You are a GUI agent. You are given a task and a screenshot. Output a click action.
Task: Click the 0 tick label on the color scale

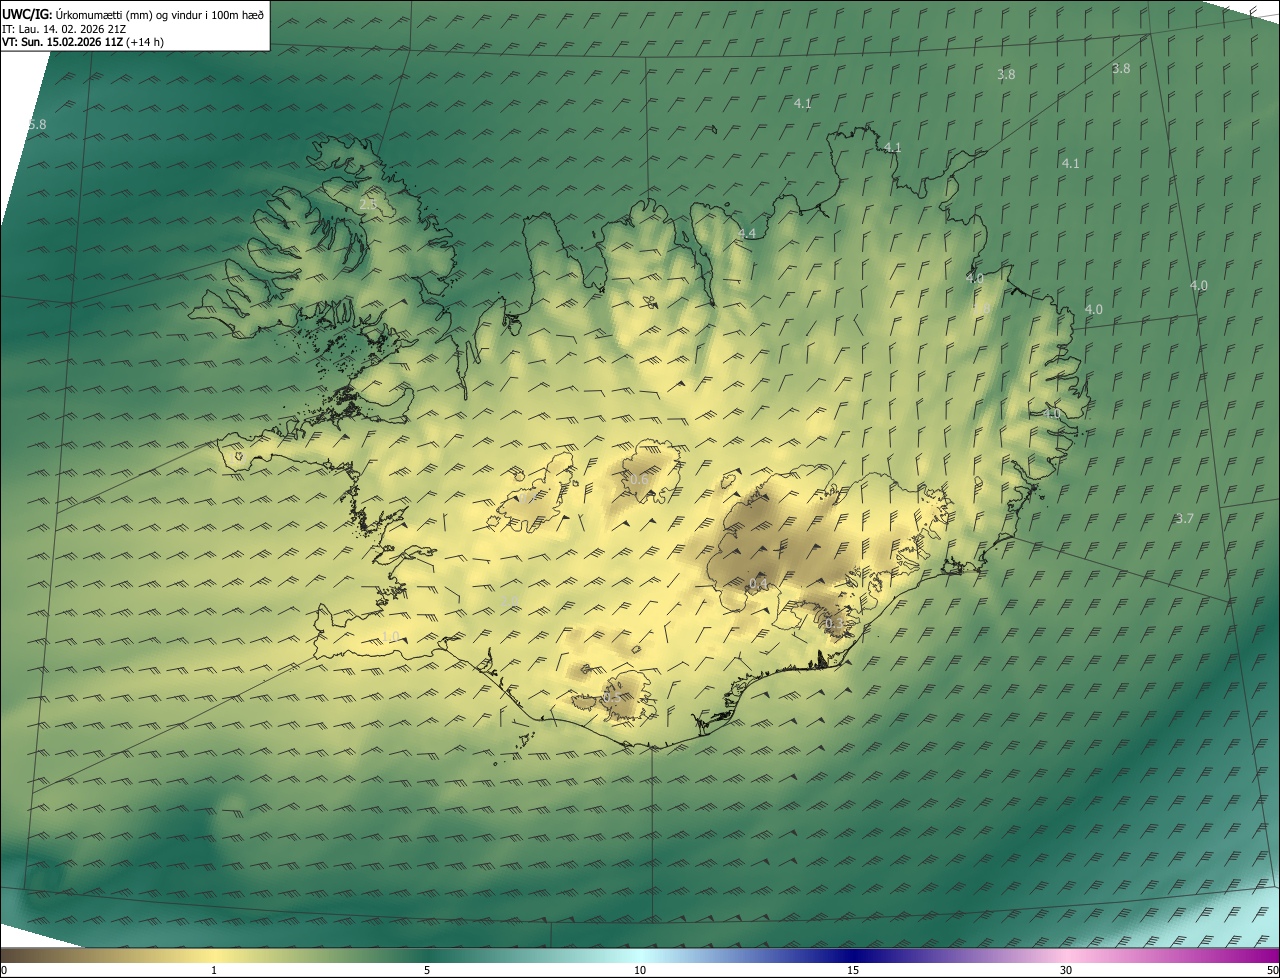(3, 970)
